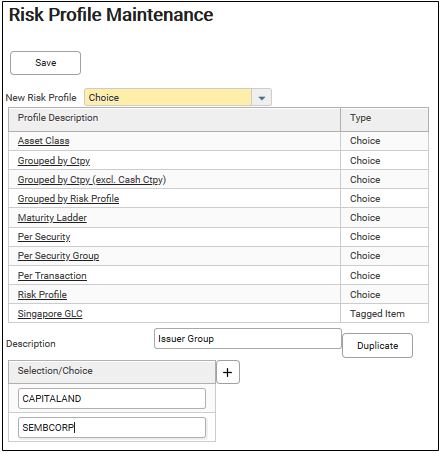Open Grouped by Ctpy (excl. Cash Ctpy)

coord(92,180)
